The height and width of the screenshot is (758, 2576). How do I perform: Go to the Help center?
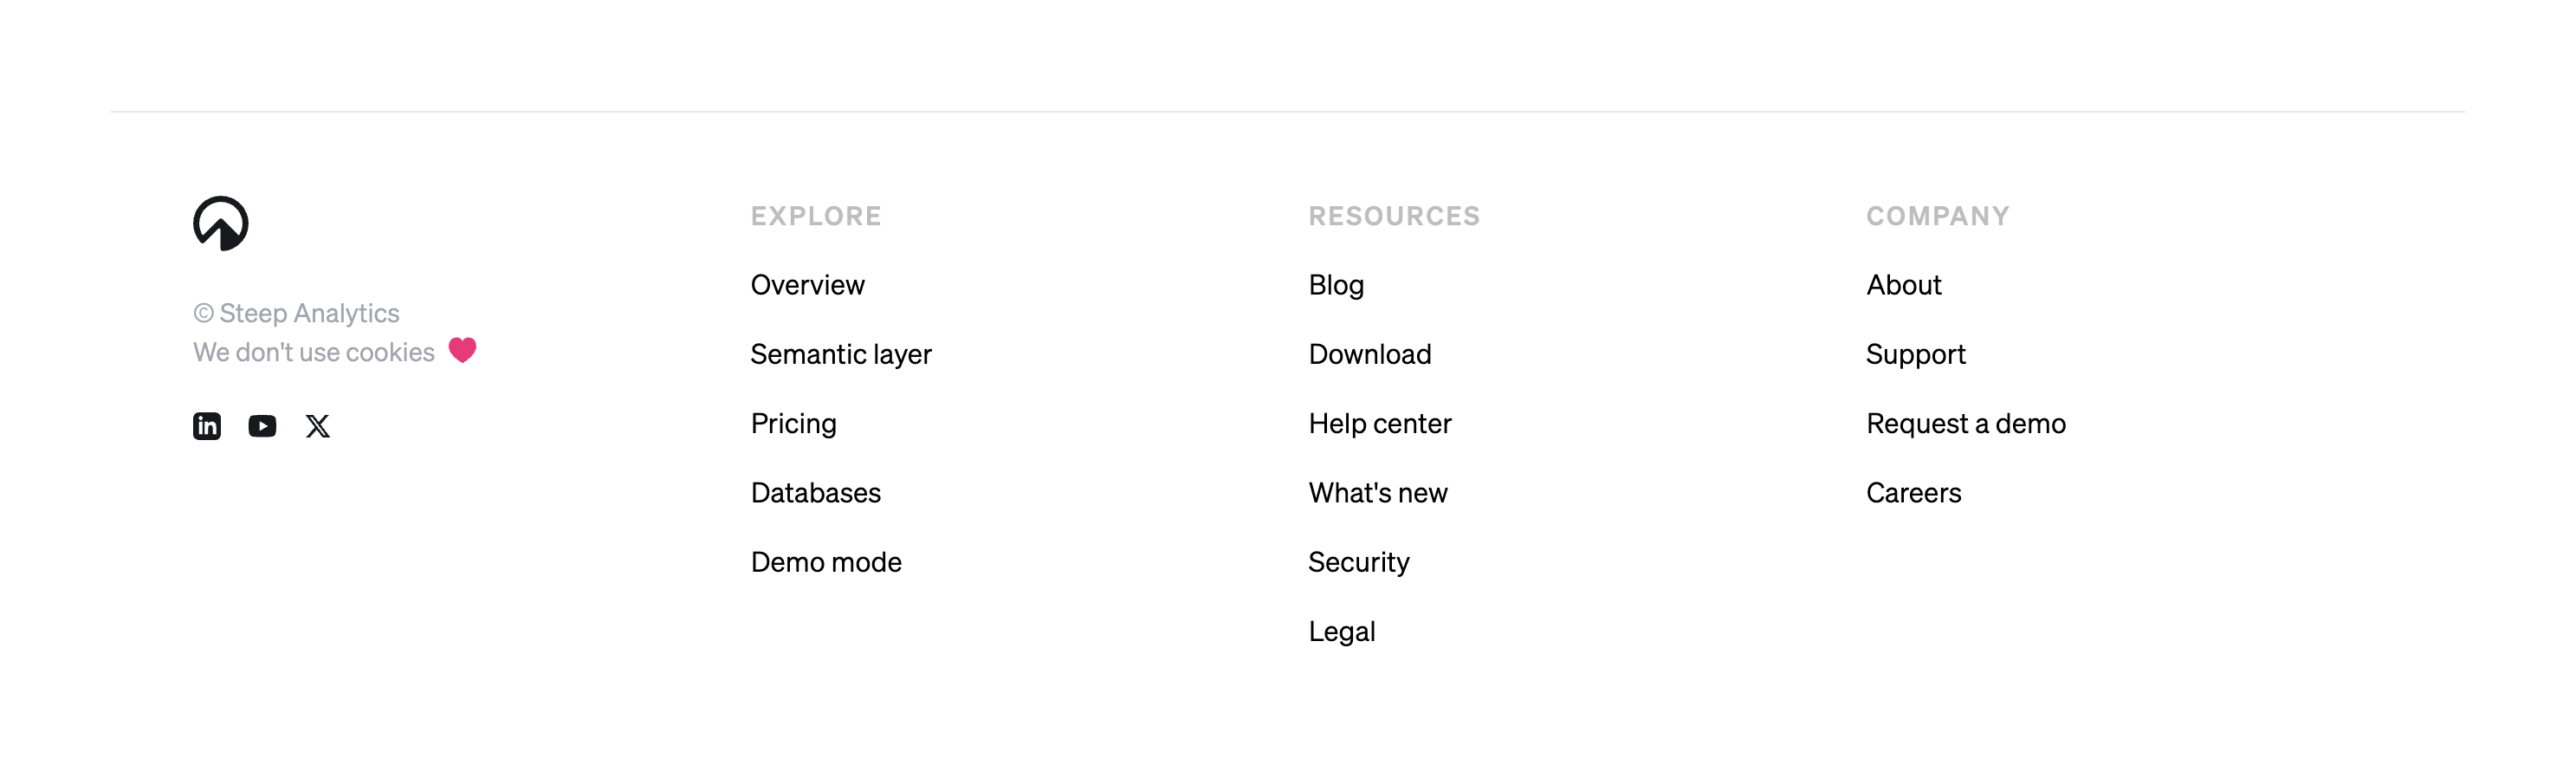click(1379, 424)
